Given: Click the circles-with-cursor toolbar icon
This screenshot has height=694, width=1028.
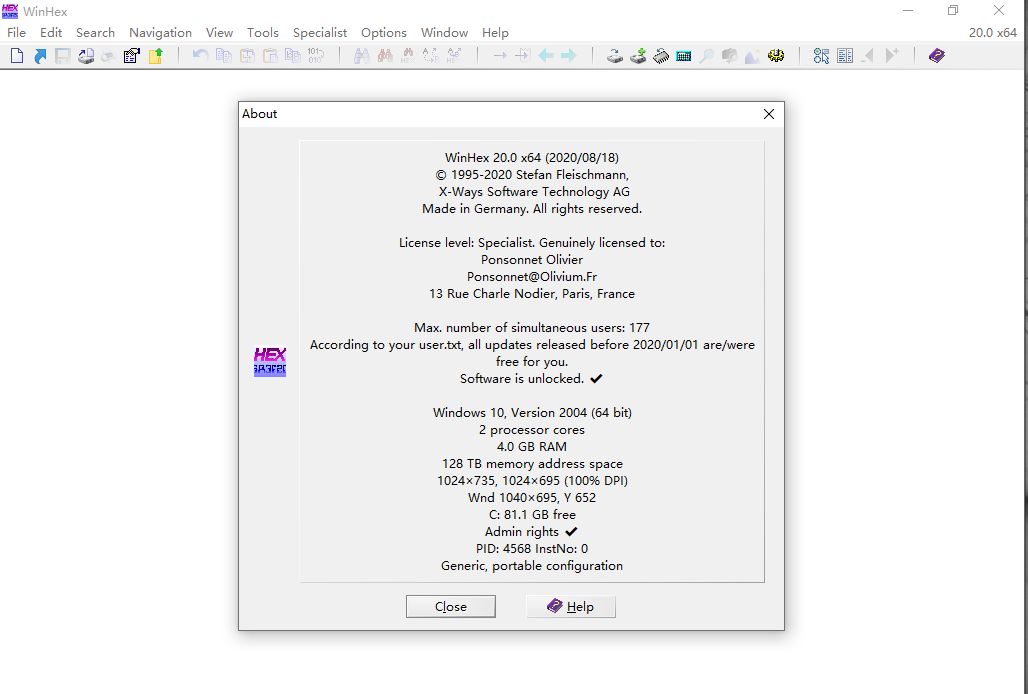Looking at the screenshot, I should click(x=821, y=56).
